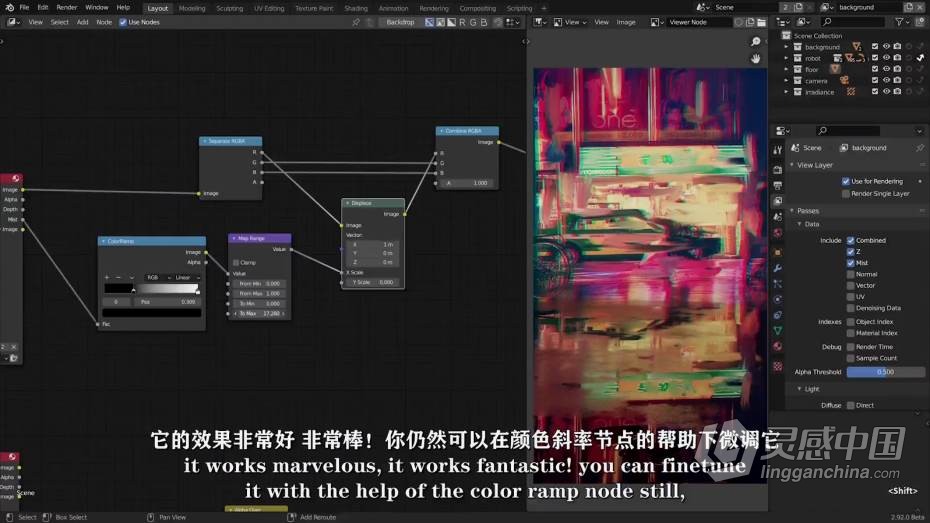Show B channel of backdrop

484,22
